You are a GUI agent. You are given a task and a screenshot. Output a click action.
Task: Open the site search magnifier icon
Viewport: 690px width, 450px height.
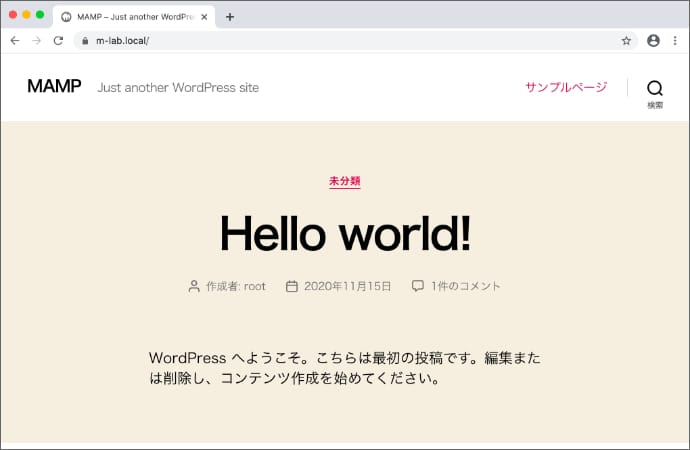[x=654, y=88]
